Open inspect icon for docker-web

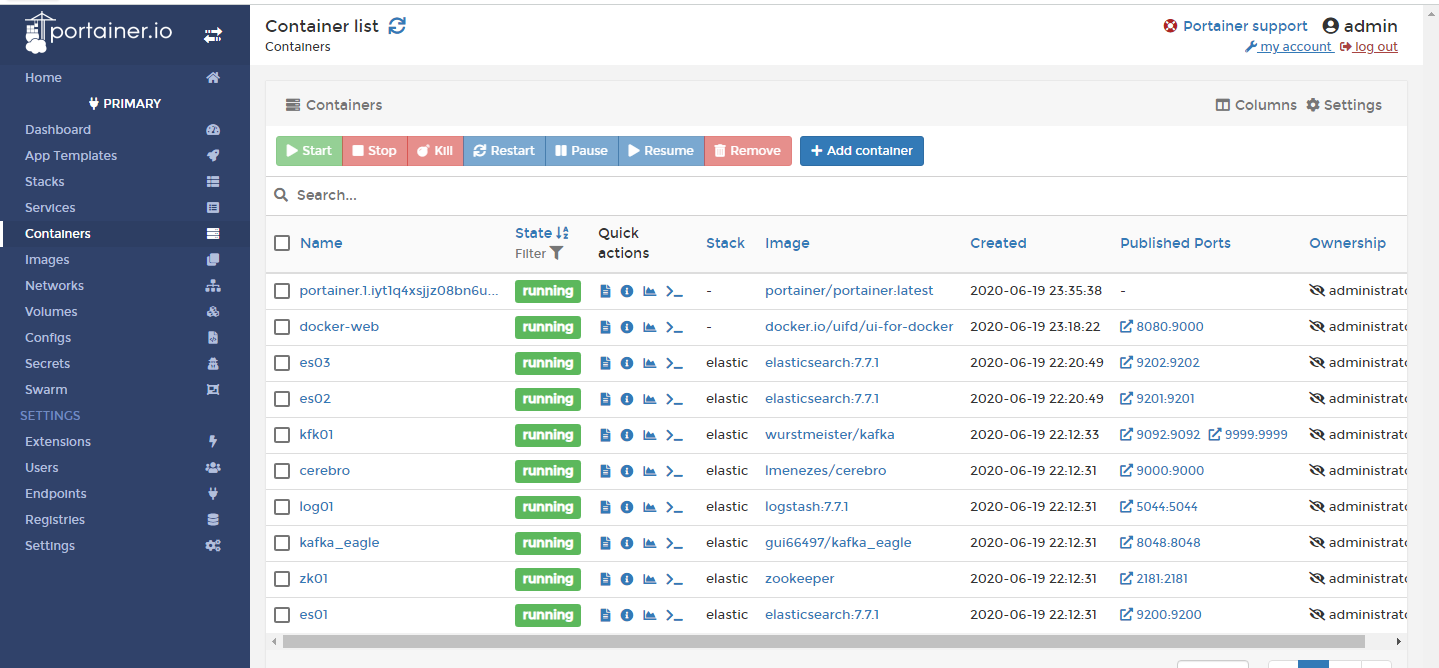(x=627, y=327)
